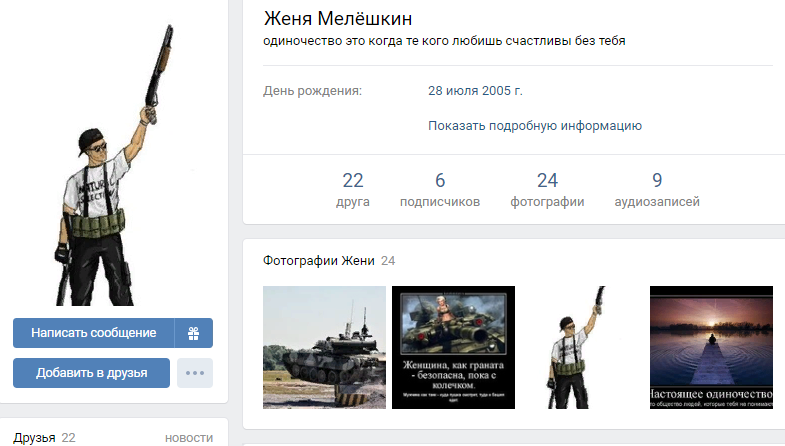Open the grenade demotivator photo thumbnail
Viewport: 785px width, 446px height.
pos(453,347)
